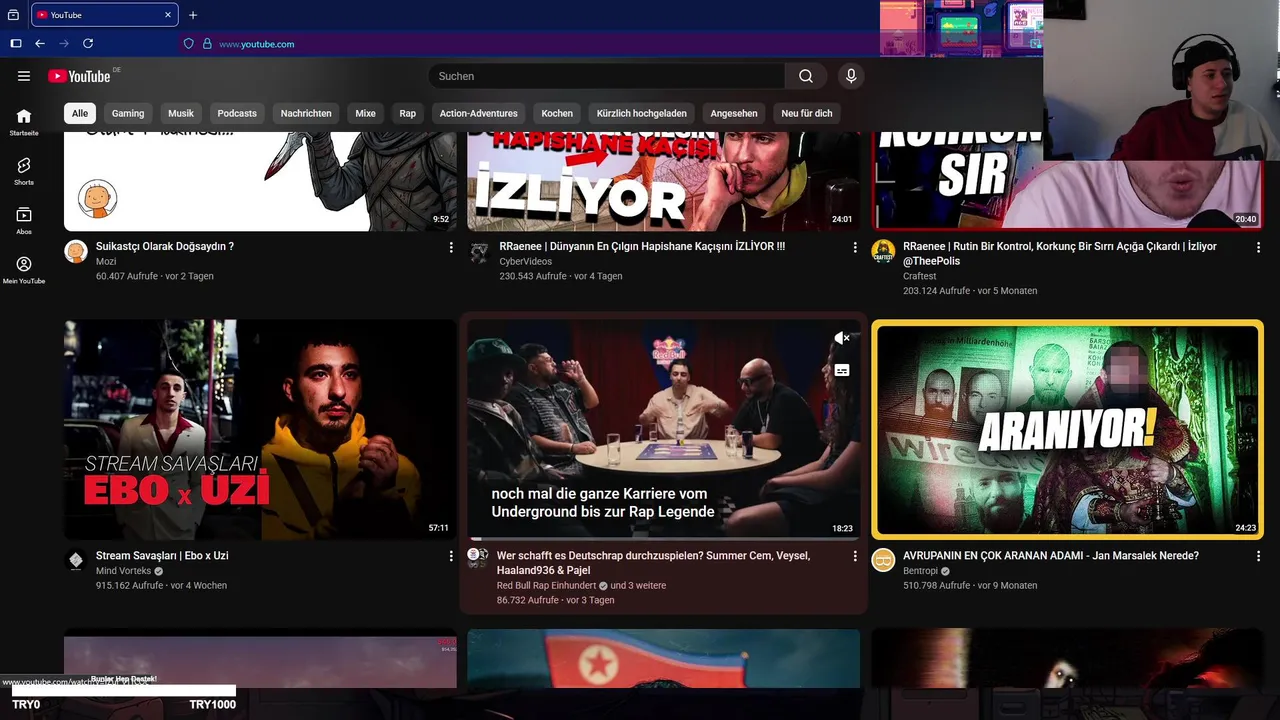1280x720 pixels.
Task: Toggle subtitles on the preview video
Action: click(x=842, y=370)
